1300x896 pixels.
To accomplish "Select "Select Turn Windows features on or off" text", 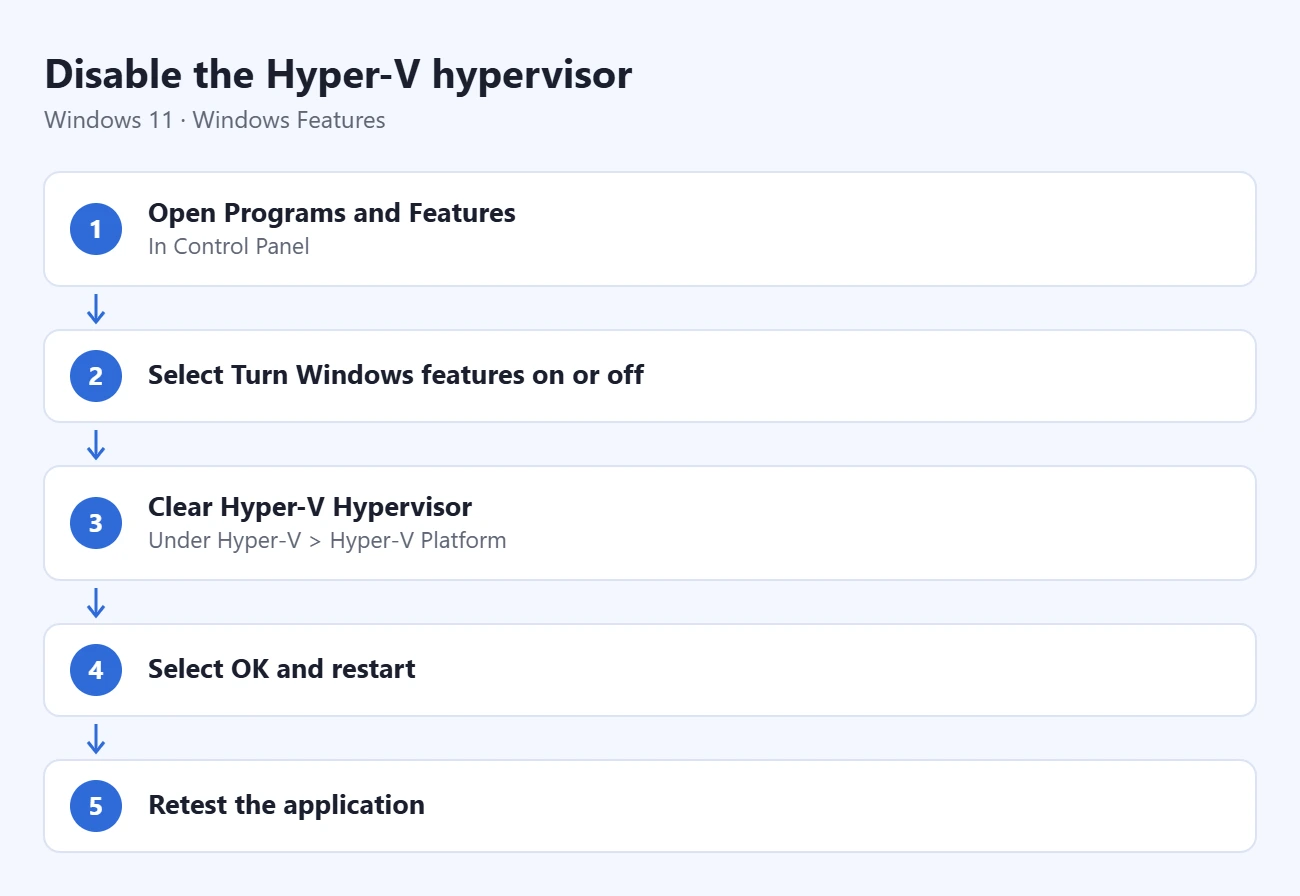I will (x=396, y=375).
